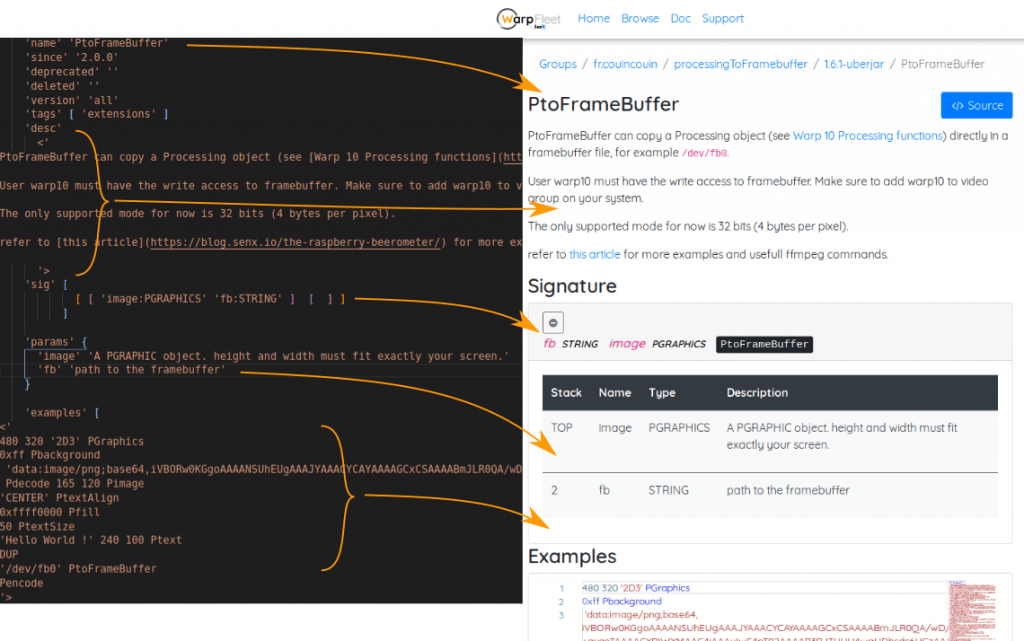
Task: Click the Source button
Action: pyautogui.click(x=976, y=106)
